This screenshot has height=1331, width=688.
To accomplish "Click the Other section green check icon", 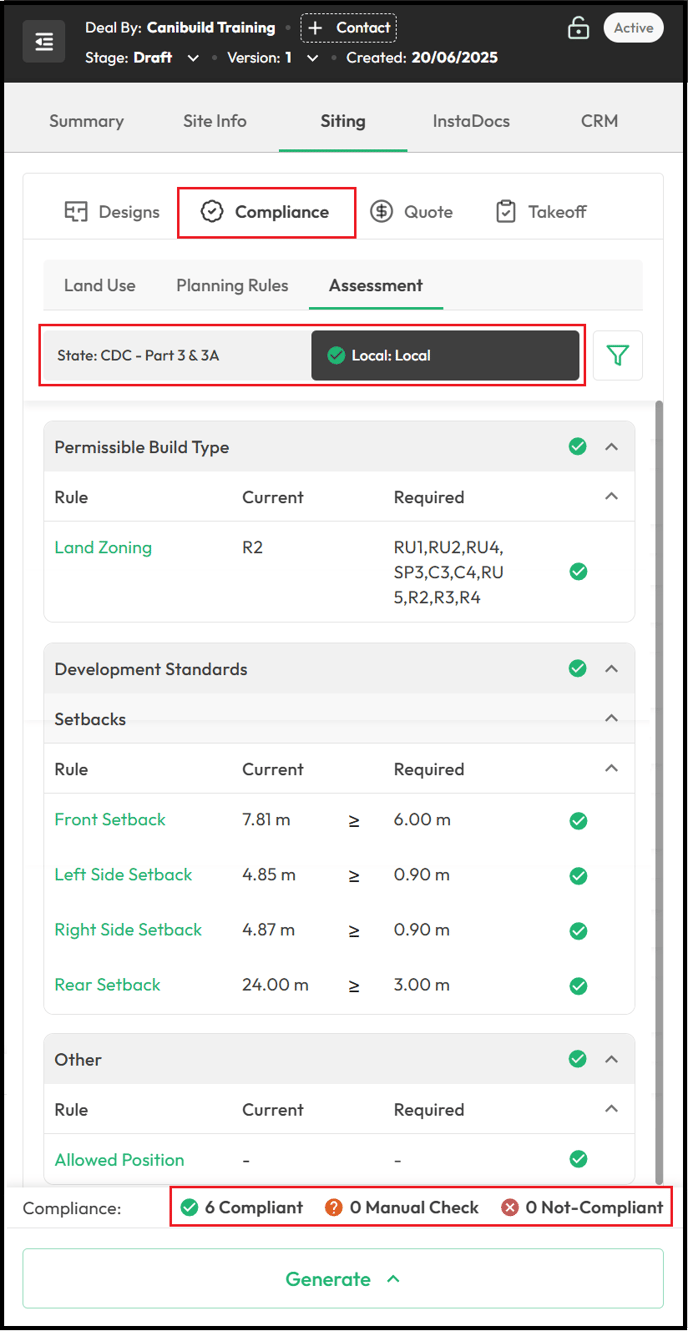I will tap(578, 1059).
